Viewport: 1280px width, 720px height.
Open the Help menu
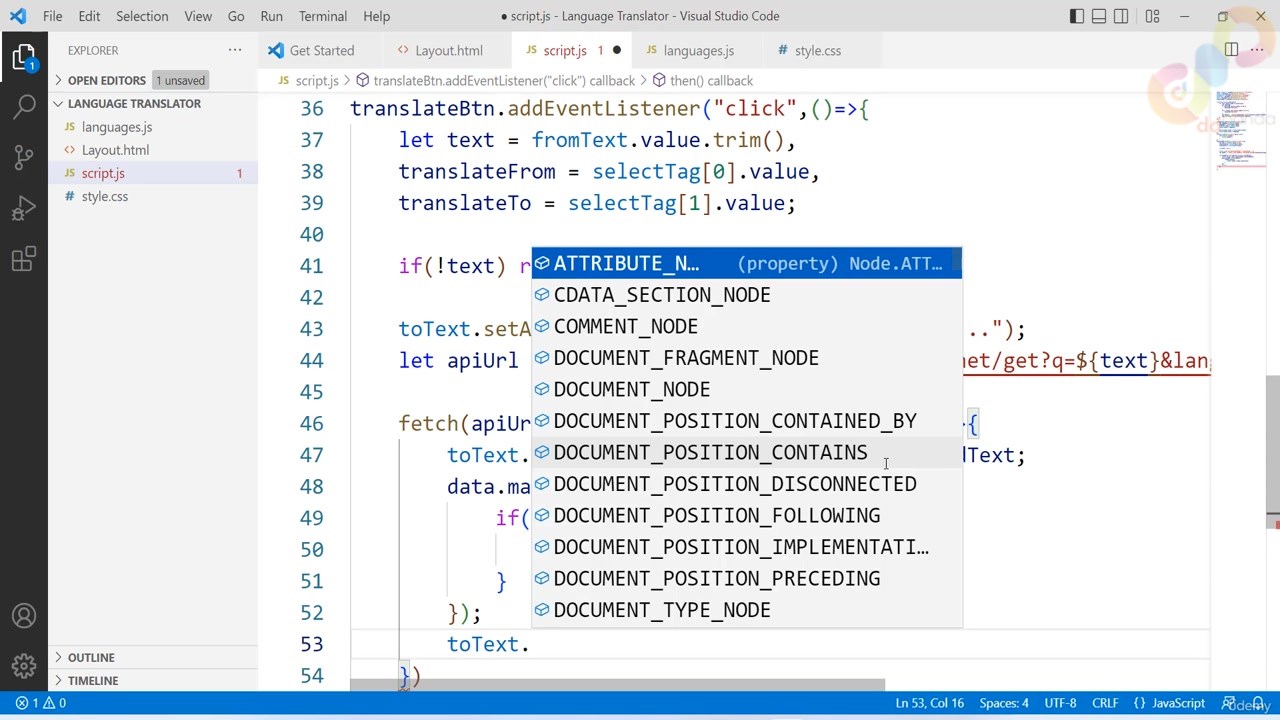(377, 16)
